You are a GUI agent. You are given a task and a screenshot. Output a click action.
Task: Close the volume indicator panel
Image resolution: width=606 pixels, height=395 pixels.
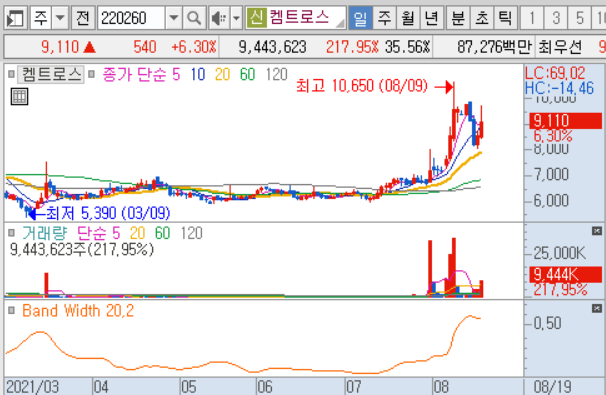click(x=597, y=231)
